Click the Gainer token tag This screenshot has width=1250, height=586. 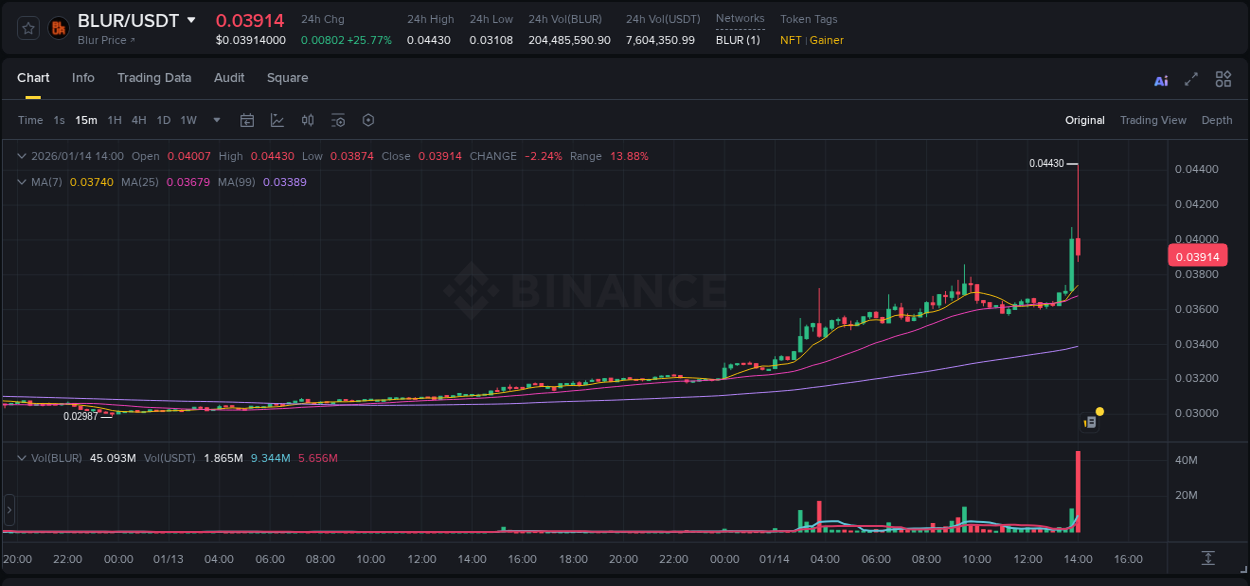pyautogui.click(x=827, y=40)
